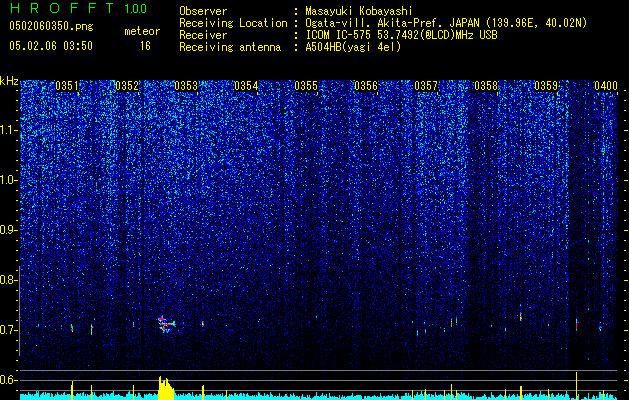Click the observer name Masayuki Kobayashi
The image size is (629, 400).
pos(359,11)
